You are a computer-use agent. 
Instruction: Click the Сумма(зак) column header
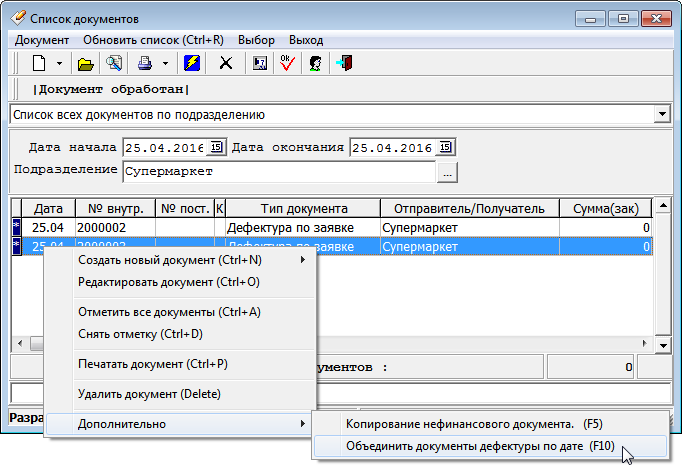[605, 208]
